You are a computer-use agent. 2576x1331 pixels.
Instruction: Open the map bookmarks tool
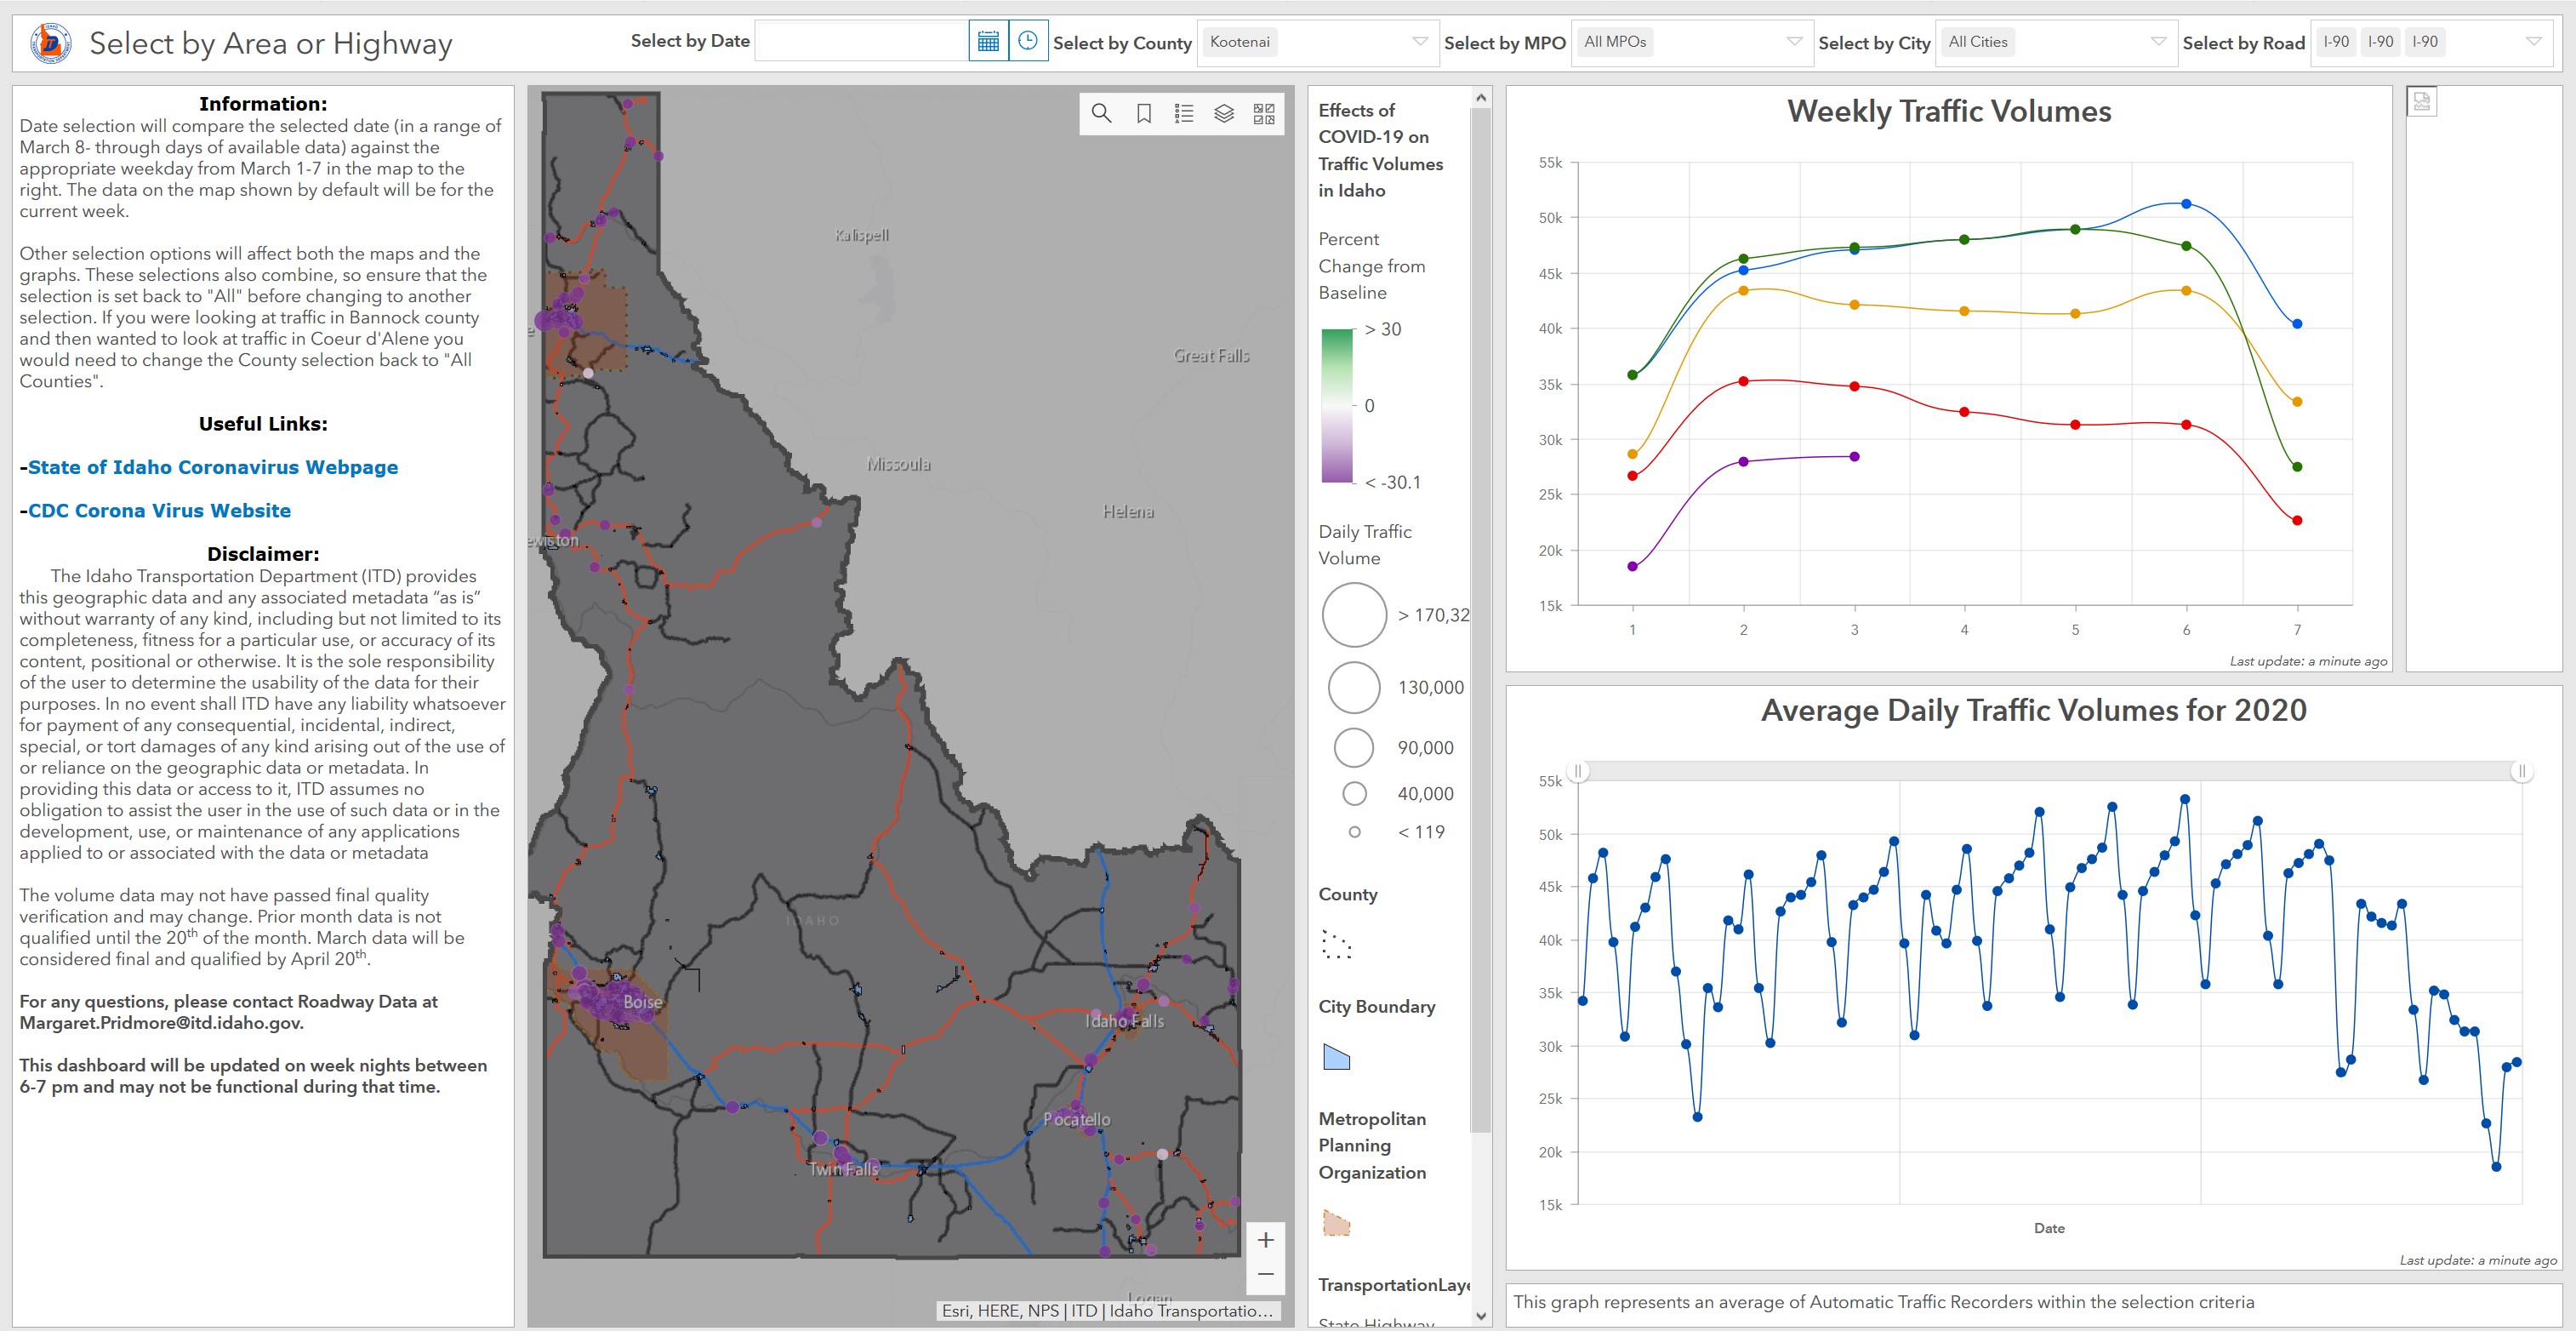1144,113
